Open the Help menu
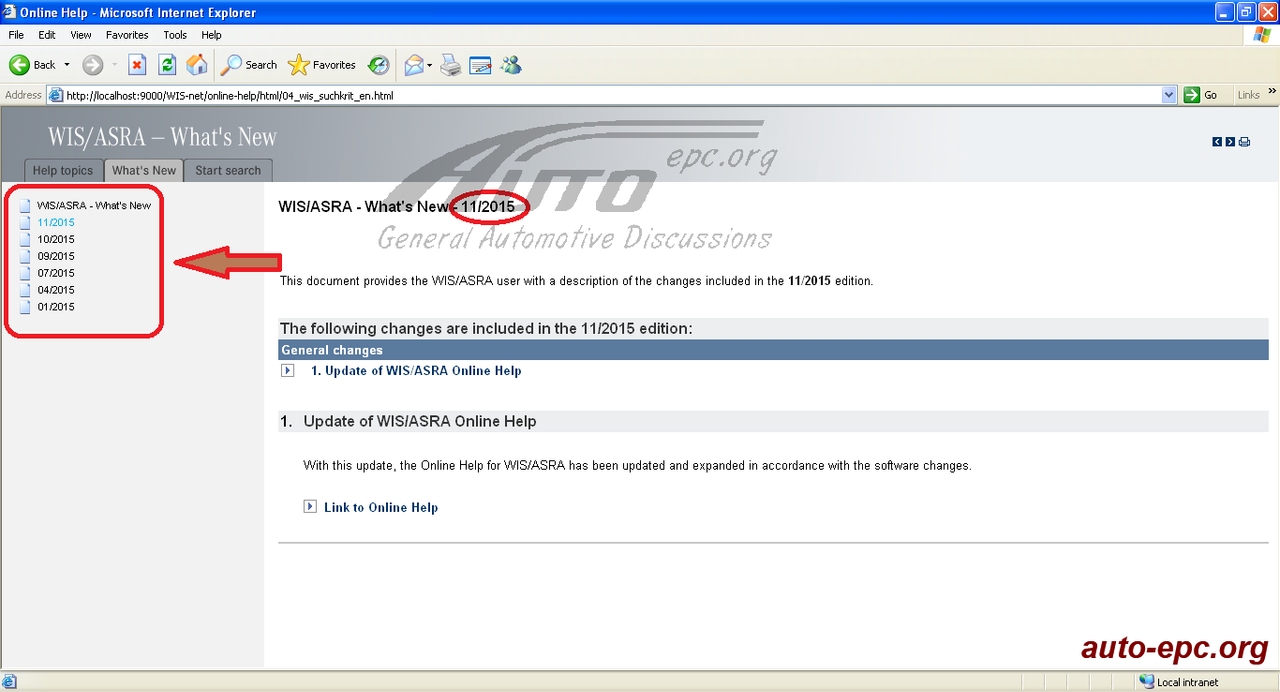 pyautogui.click(x=211, y=35)
